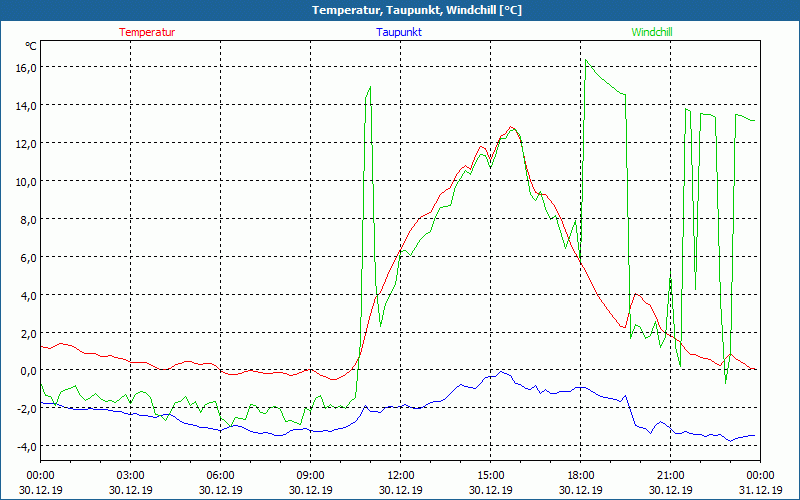Click the temperature peak near 15:45
Screen dimensions: 800x500
pos(511,127)
